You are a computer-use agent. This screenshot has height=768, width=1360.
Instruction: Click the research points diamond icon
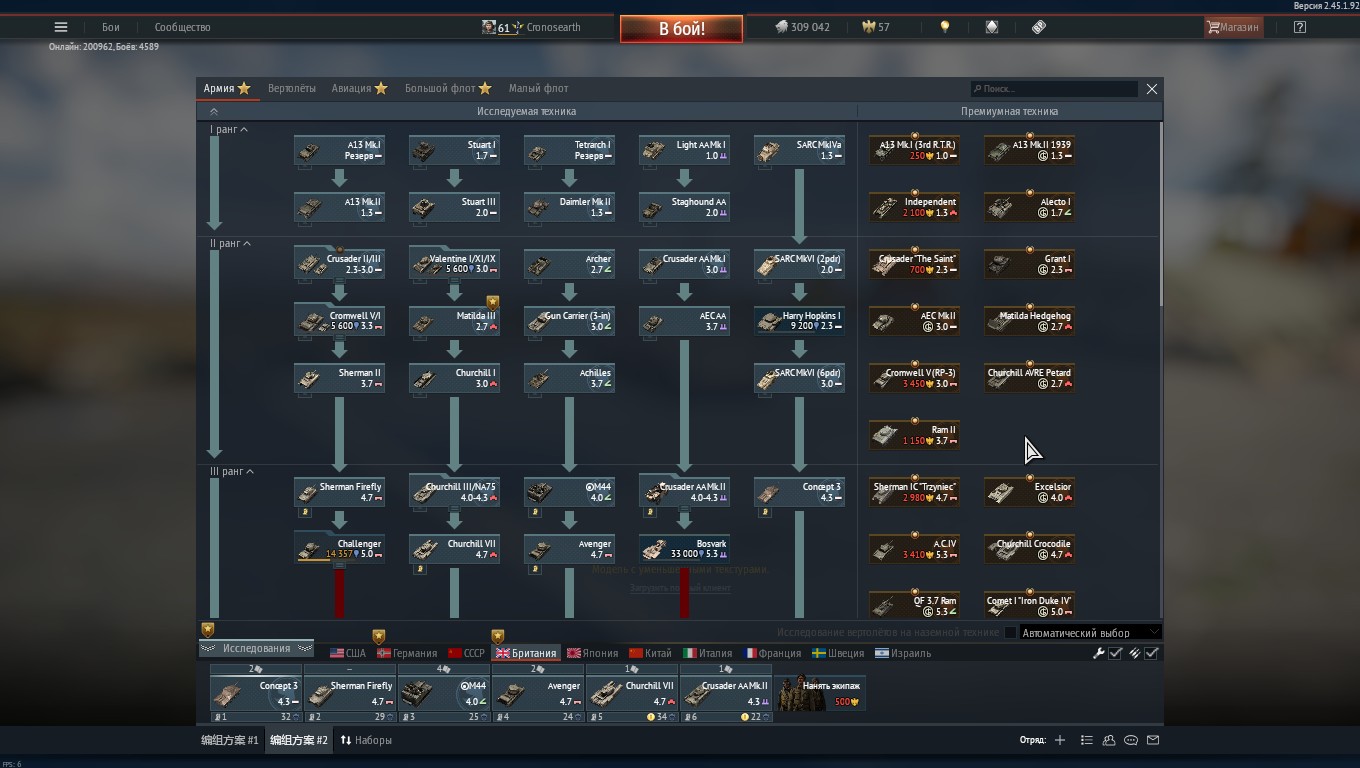point(992,27)
